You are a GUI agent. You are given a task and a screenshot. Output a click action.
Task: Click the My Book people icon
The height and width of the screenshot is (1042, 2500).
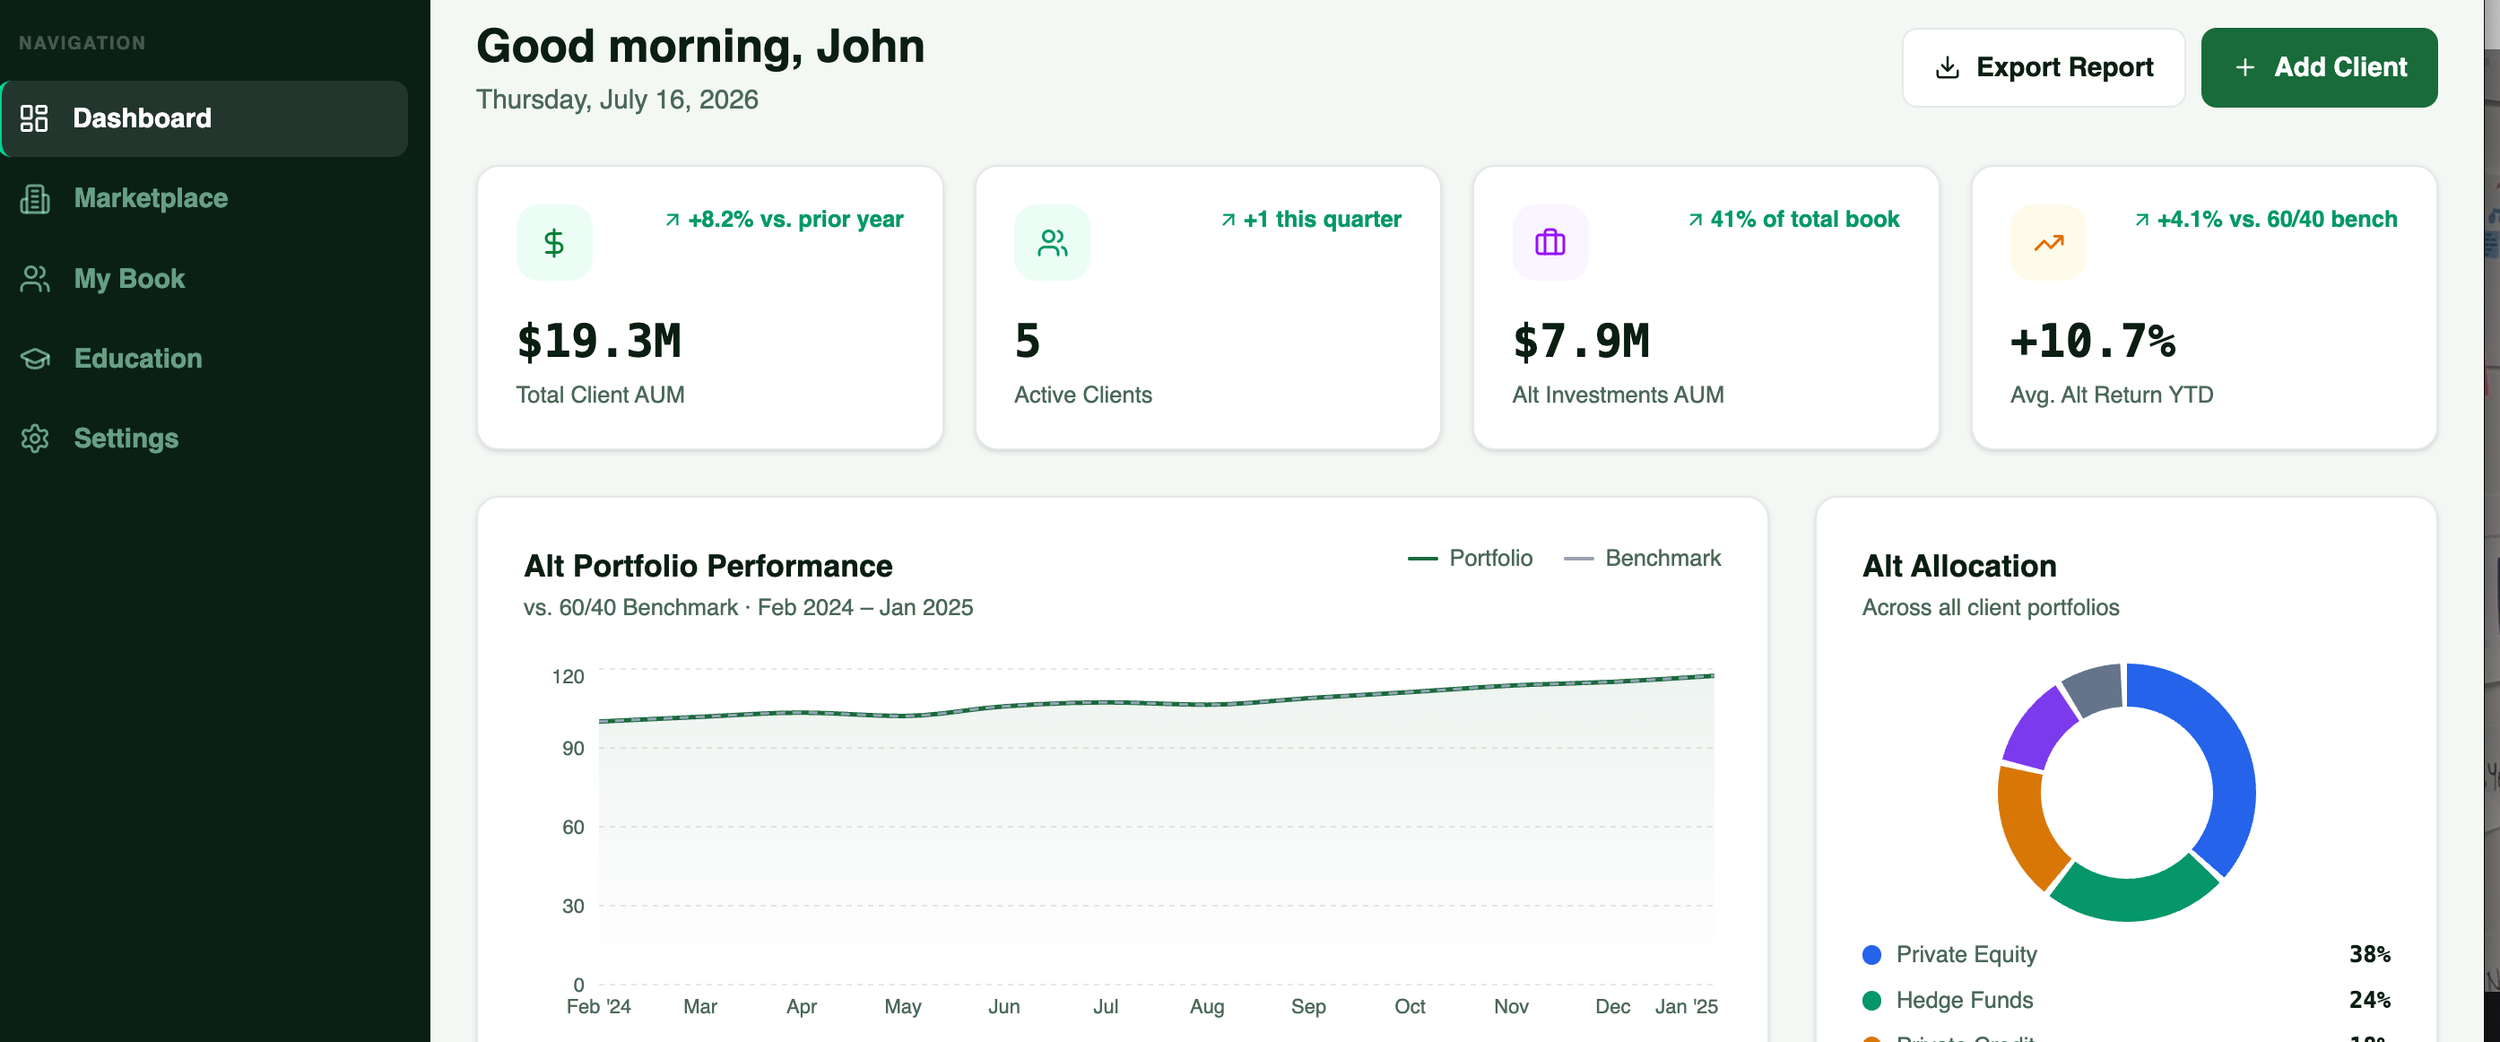click(35, 279)
